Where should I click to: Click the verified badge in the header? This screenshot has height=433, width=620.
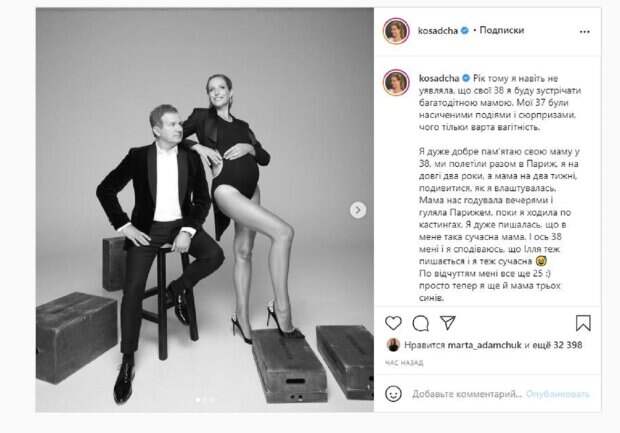(x=465, y=30)
